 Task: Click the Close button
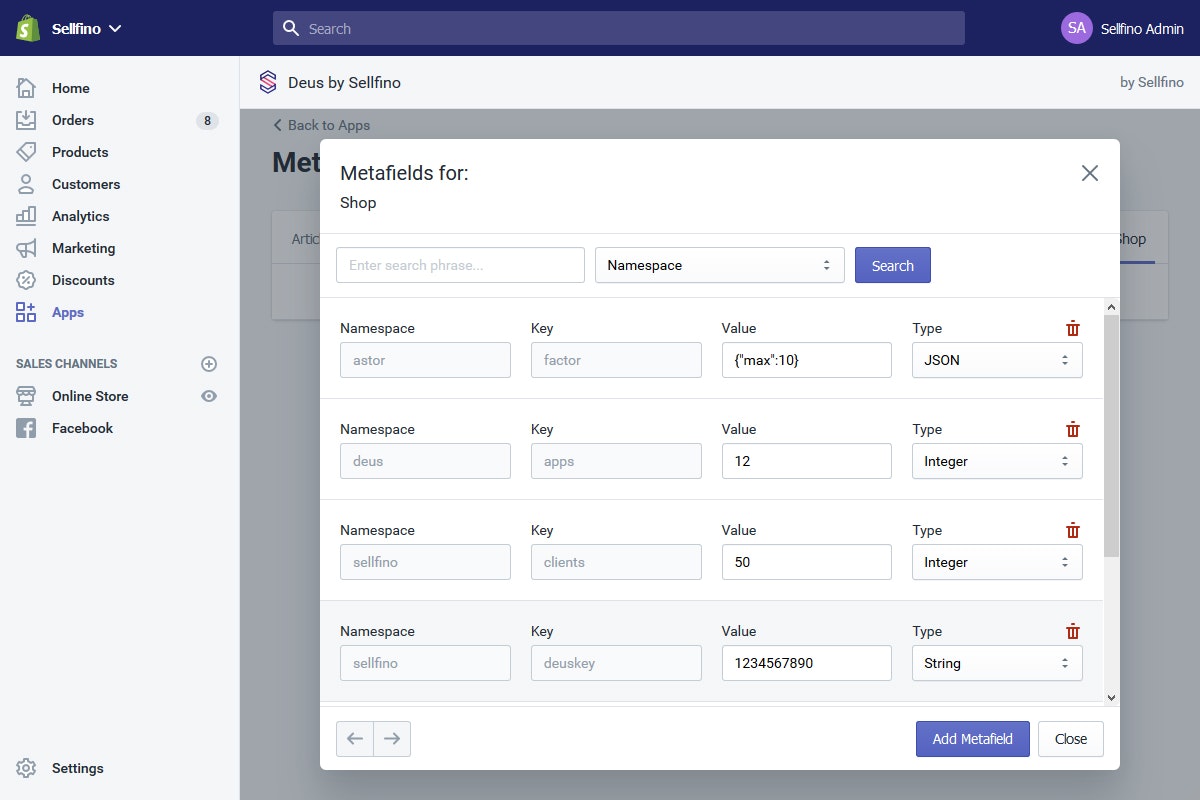(x=1071, y=739)
